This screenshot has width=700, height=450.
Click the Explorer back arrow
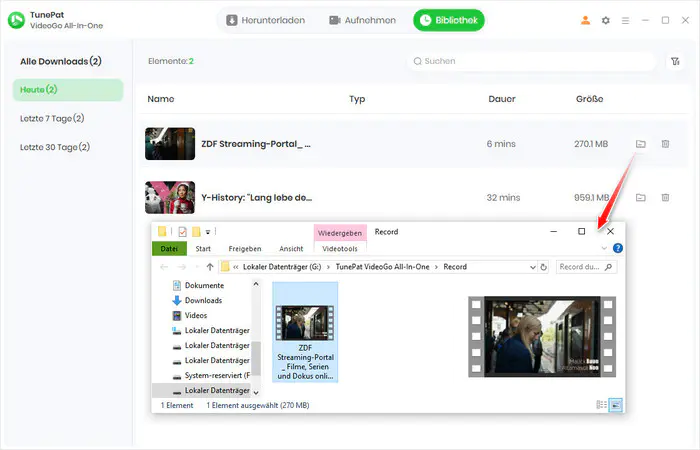[x=164, y=267]
